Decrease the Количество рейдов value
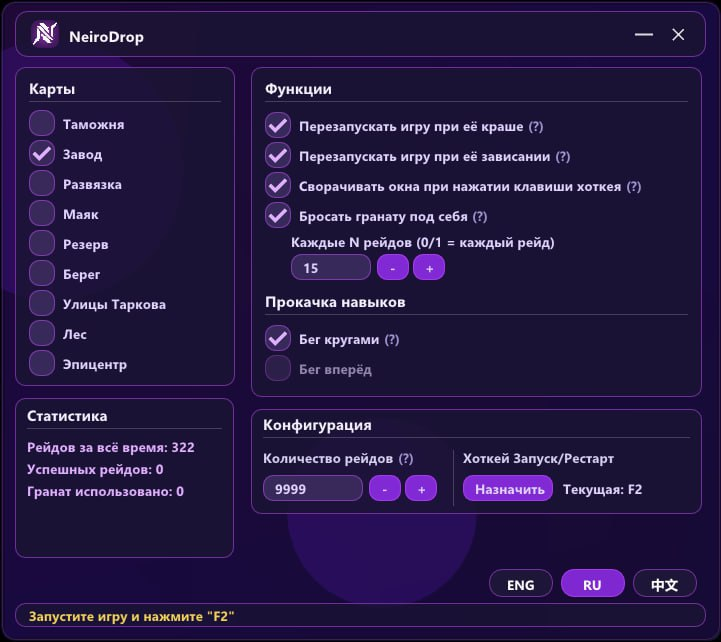The image size is (721, 642). [385, 489]
